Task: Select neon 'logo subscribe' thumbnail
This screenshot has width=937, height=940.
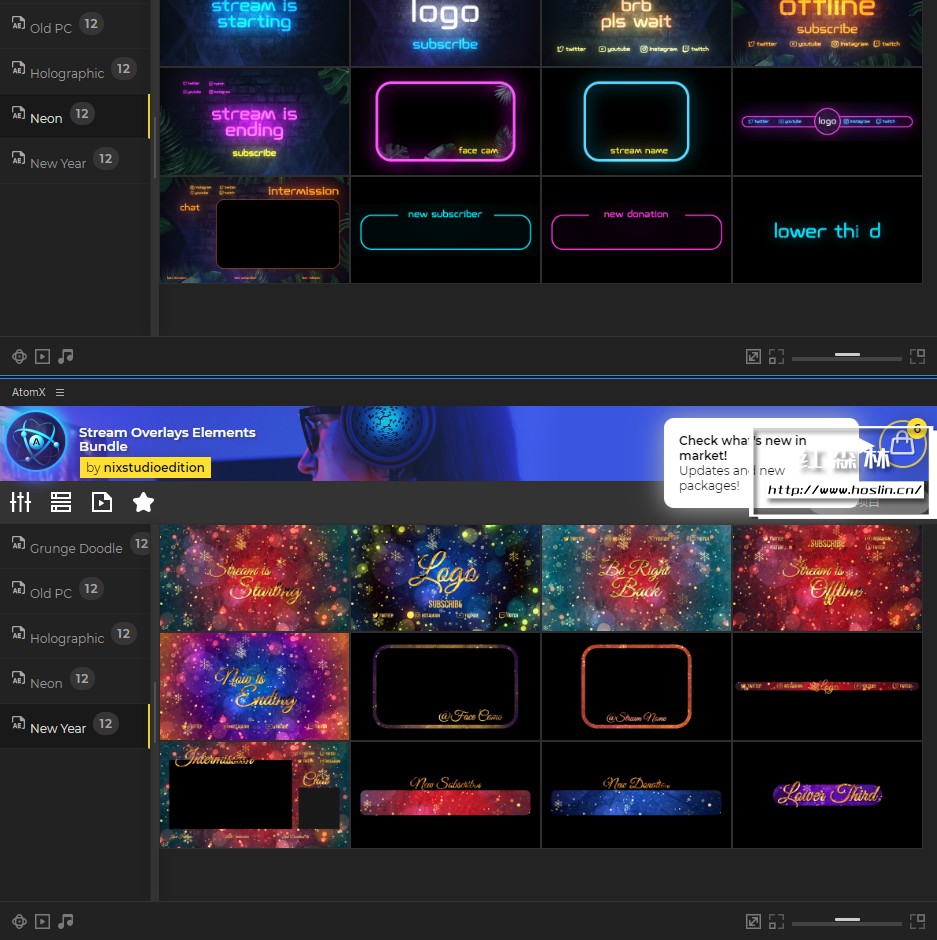Action: (445, 32)
